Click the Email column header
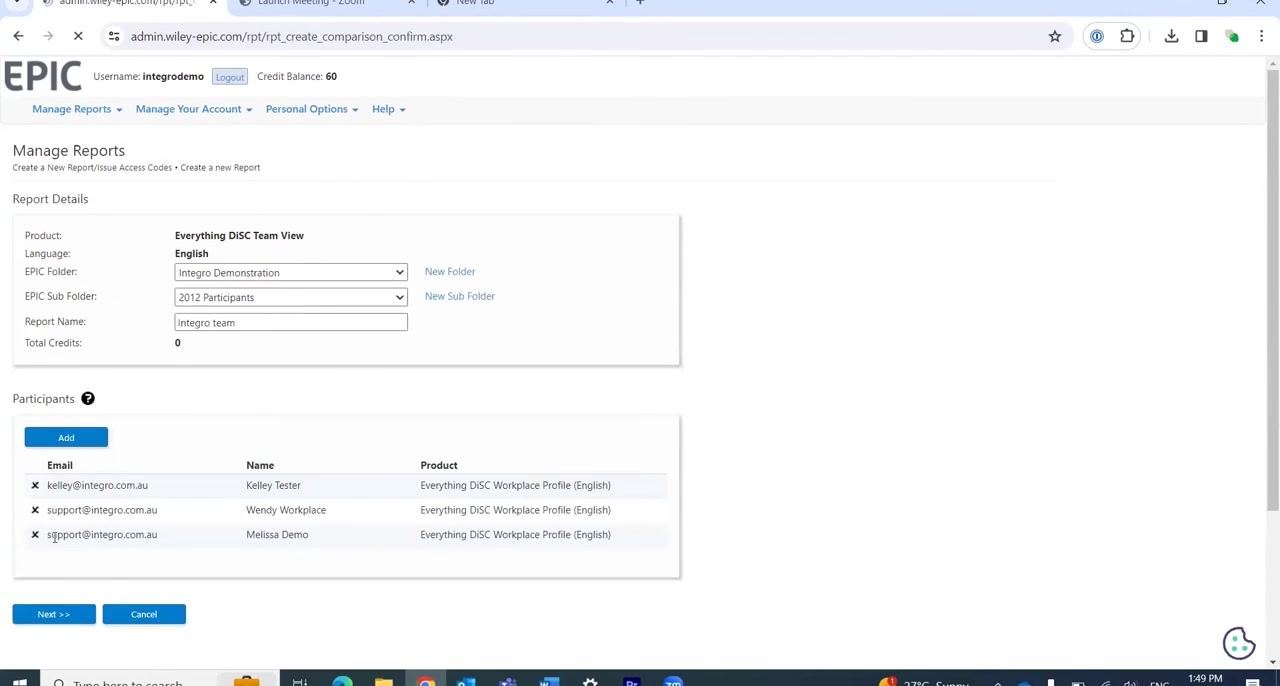The height and width of the screenshot is (686, 1280). [60, 465]
